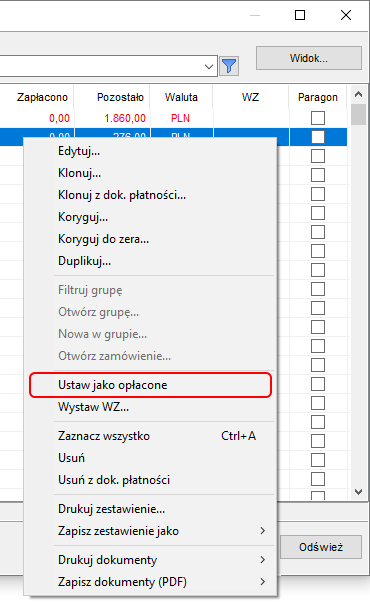Click the vertical scrollbar thumb
Viewport: 370px width, 602px height.
pyautogui.click(x=358, y=114)
